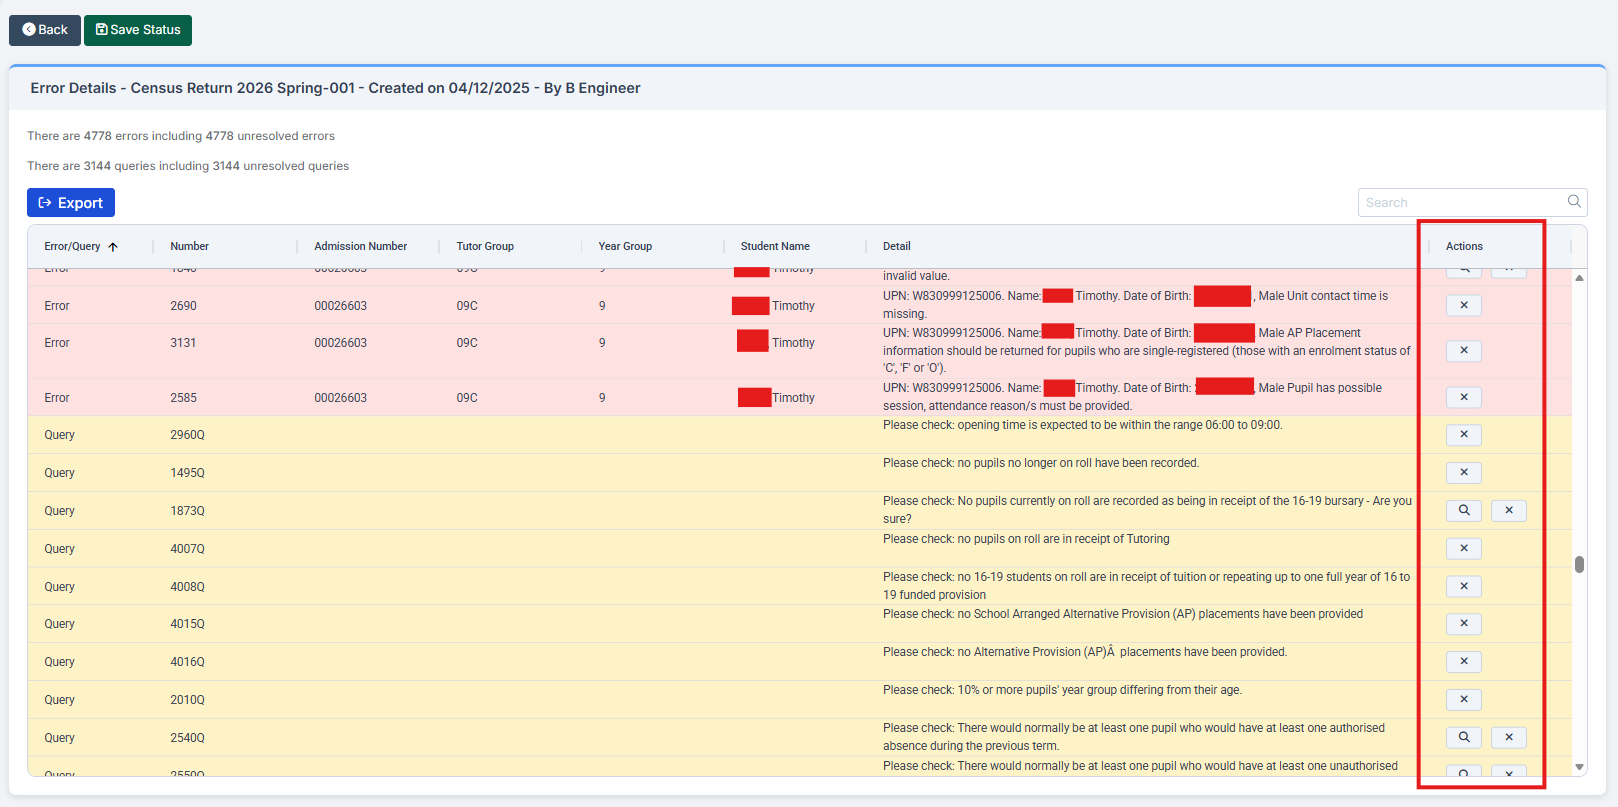The width and height of the screenshot is (1618, 807).
Task: Click the X icon for error 2585
Action: tap(1463, 398)
